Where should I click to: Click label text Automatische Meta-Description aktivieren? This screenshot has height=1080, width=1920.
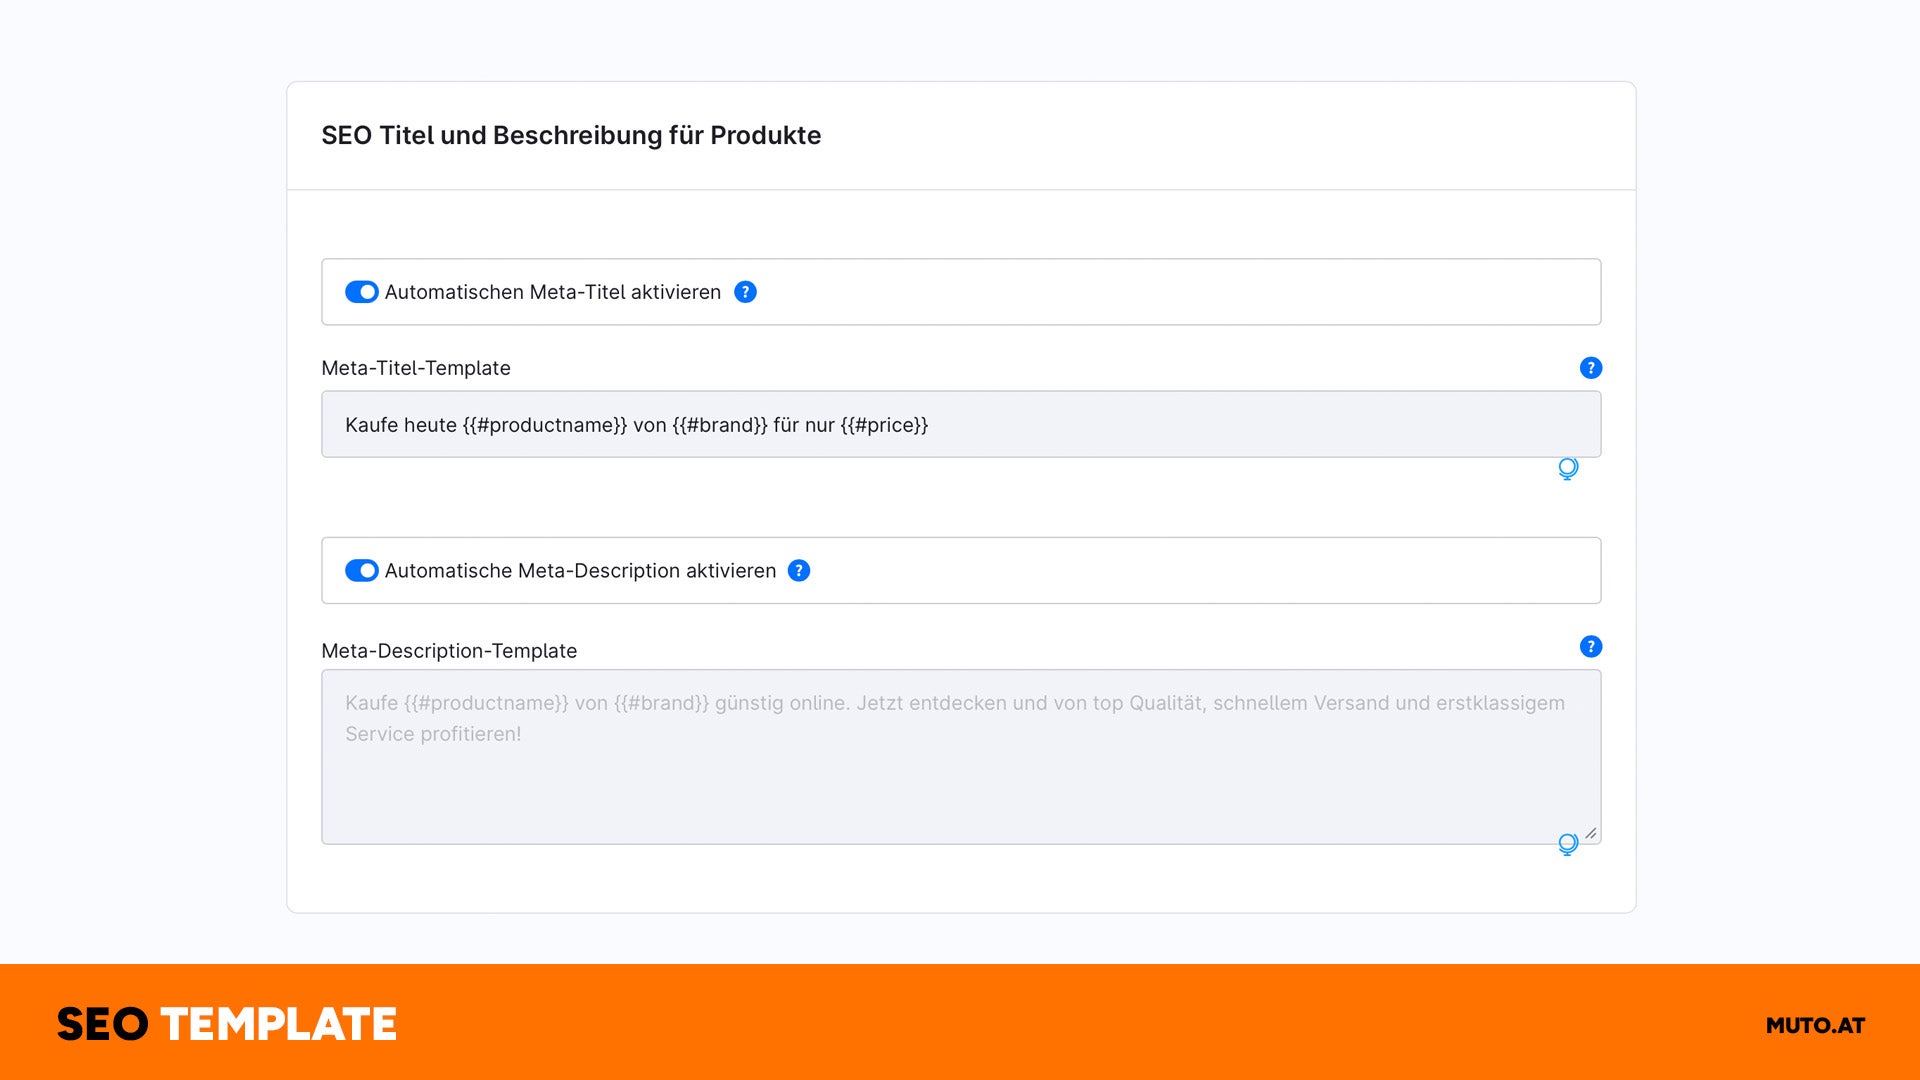(580, 570)
